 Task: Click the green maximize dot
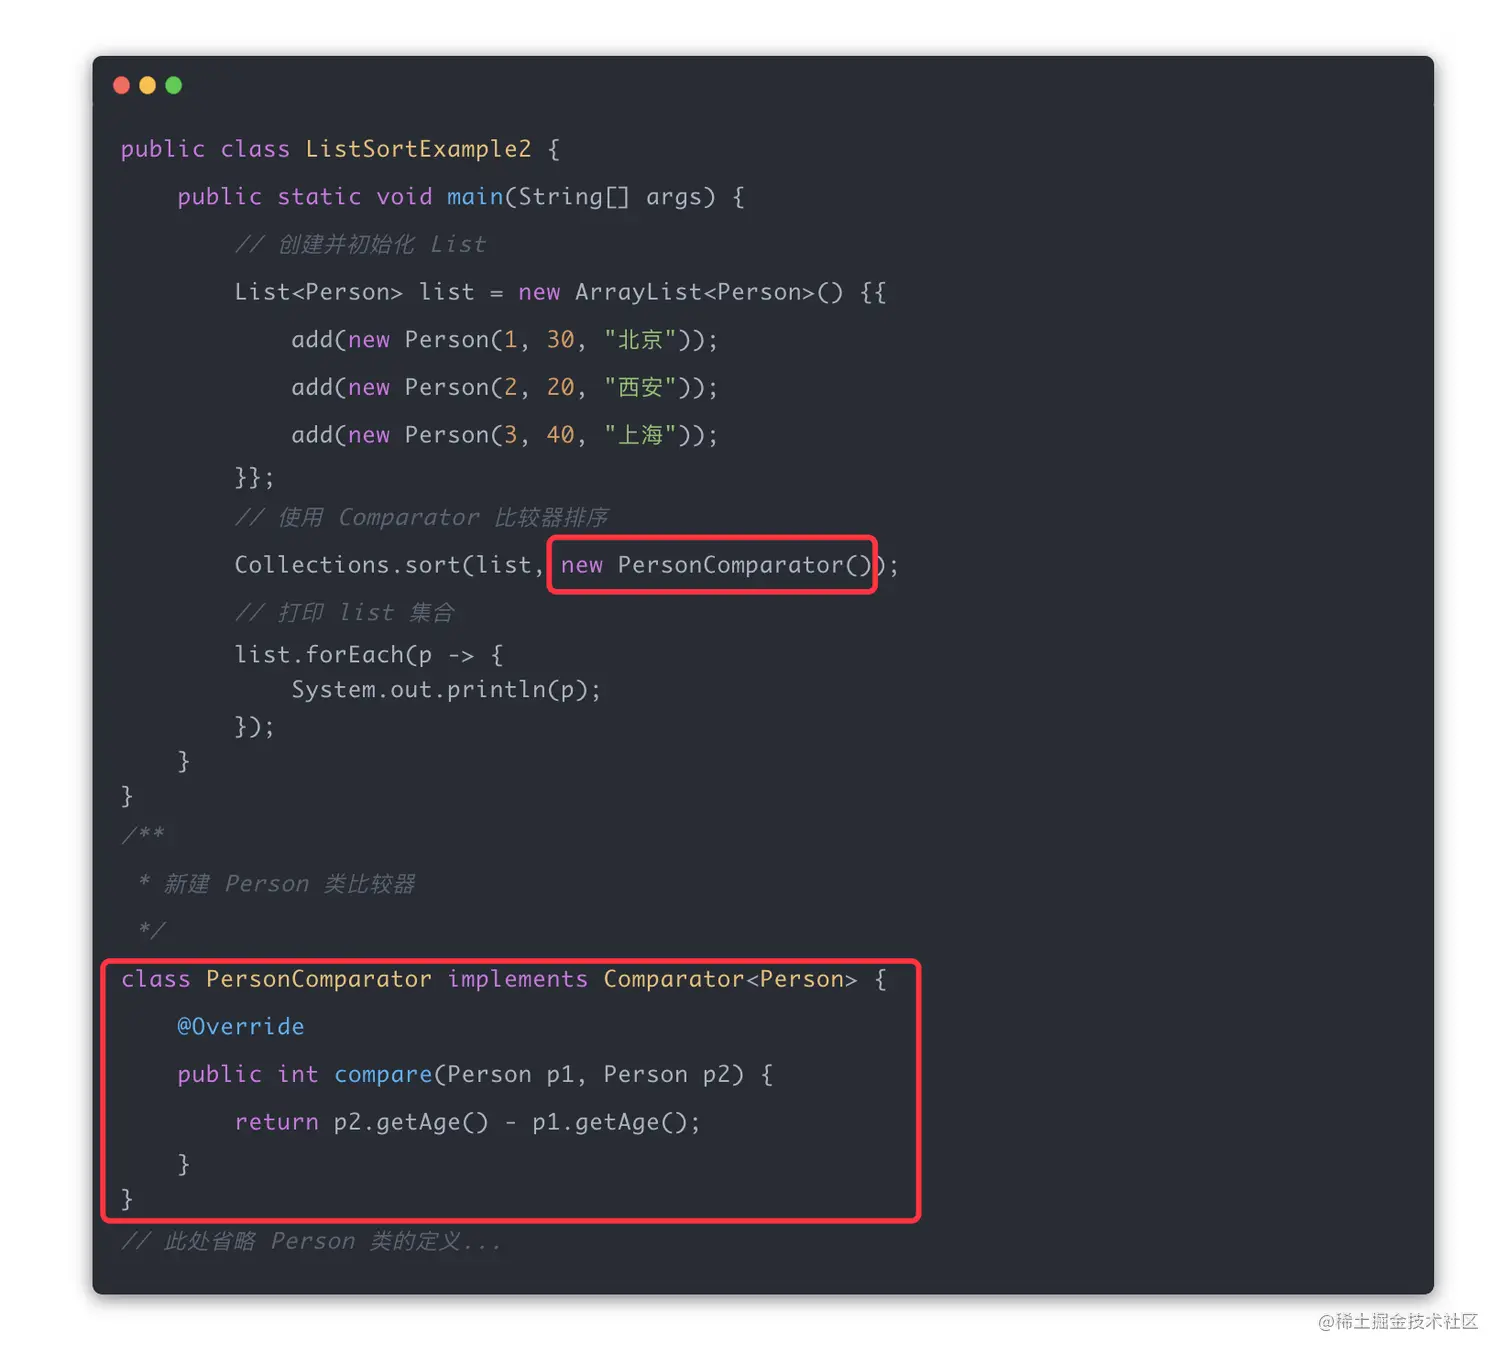click(174, 86)
